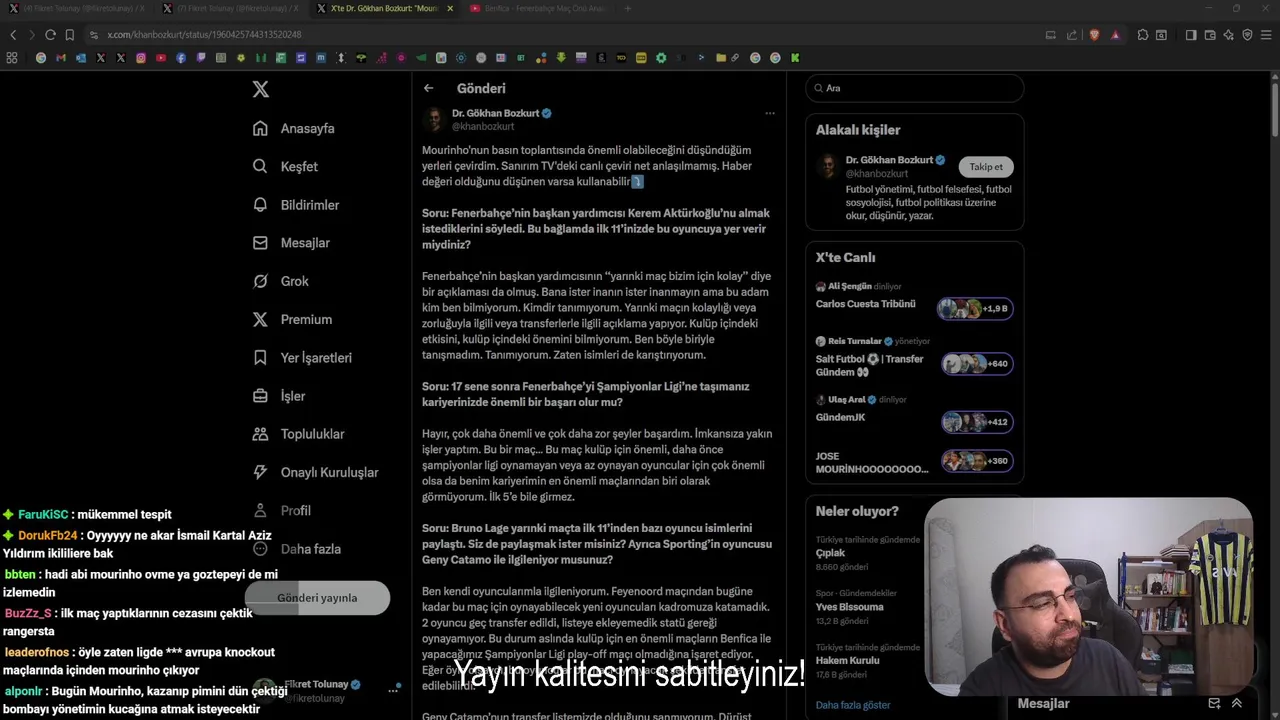
Task: Open Dr. Gökhan Bozkurt post author name
Action: pyautogui.click(x=495, y=113)
